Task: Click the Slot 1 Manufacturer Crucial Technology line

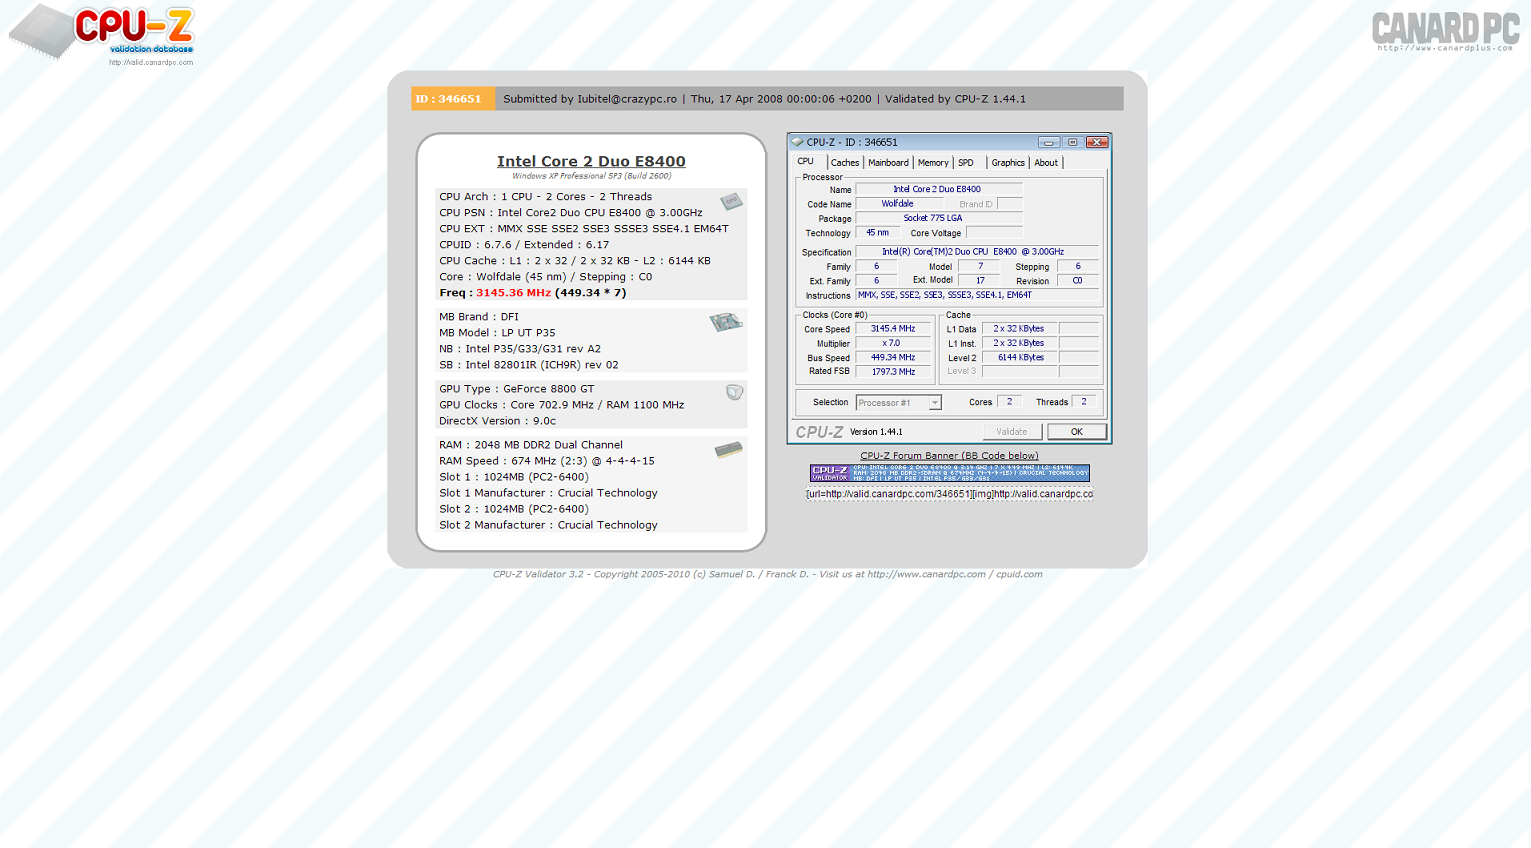Action: (548, 493)
